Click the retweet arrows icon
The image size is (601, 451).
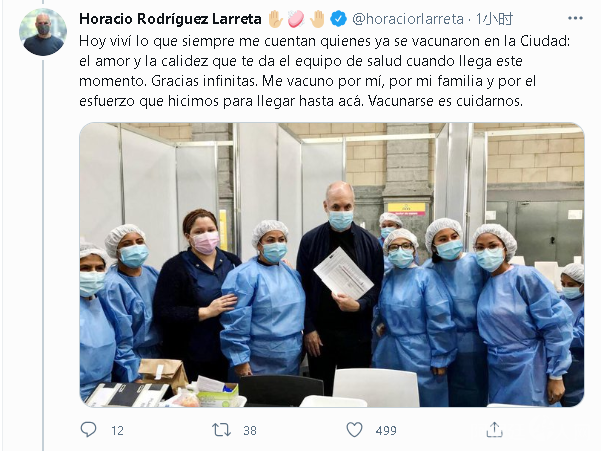click(x=222, y=430)
